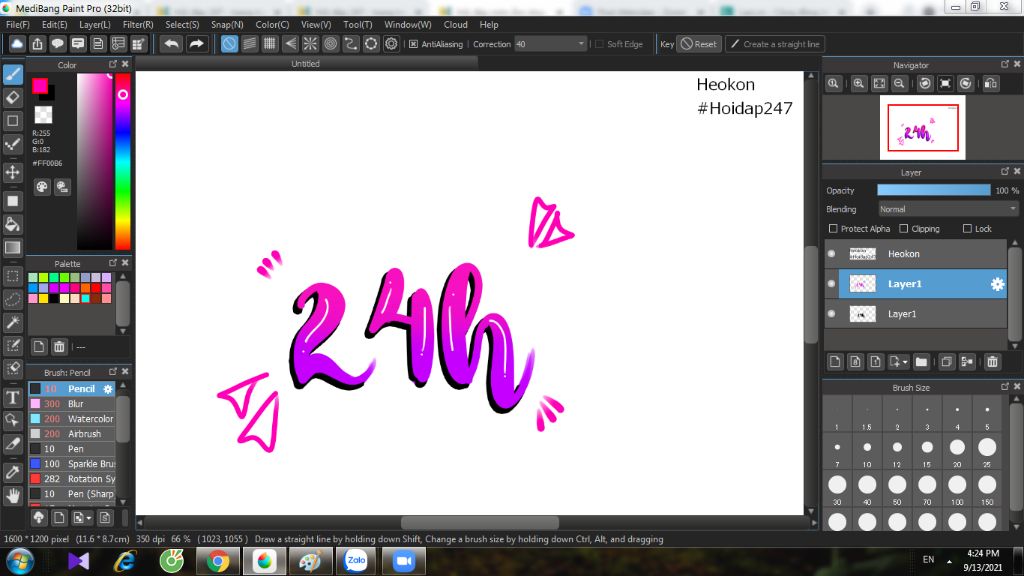The height and width of the screenshot is (576, 1024).
Task: Open add-layer dropdown arrow in Layer panel
Action: tap(905, 362)
